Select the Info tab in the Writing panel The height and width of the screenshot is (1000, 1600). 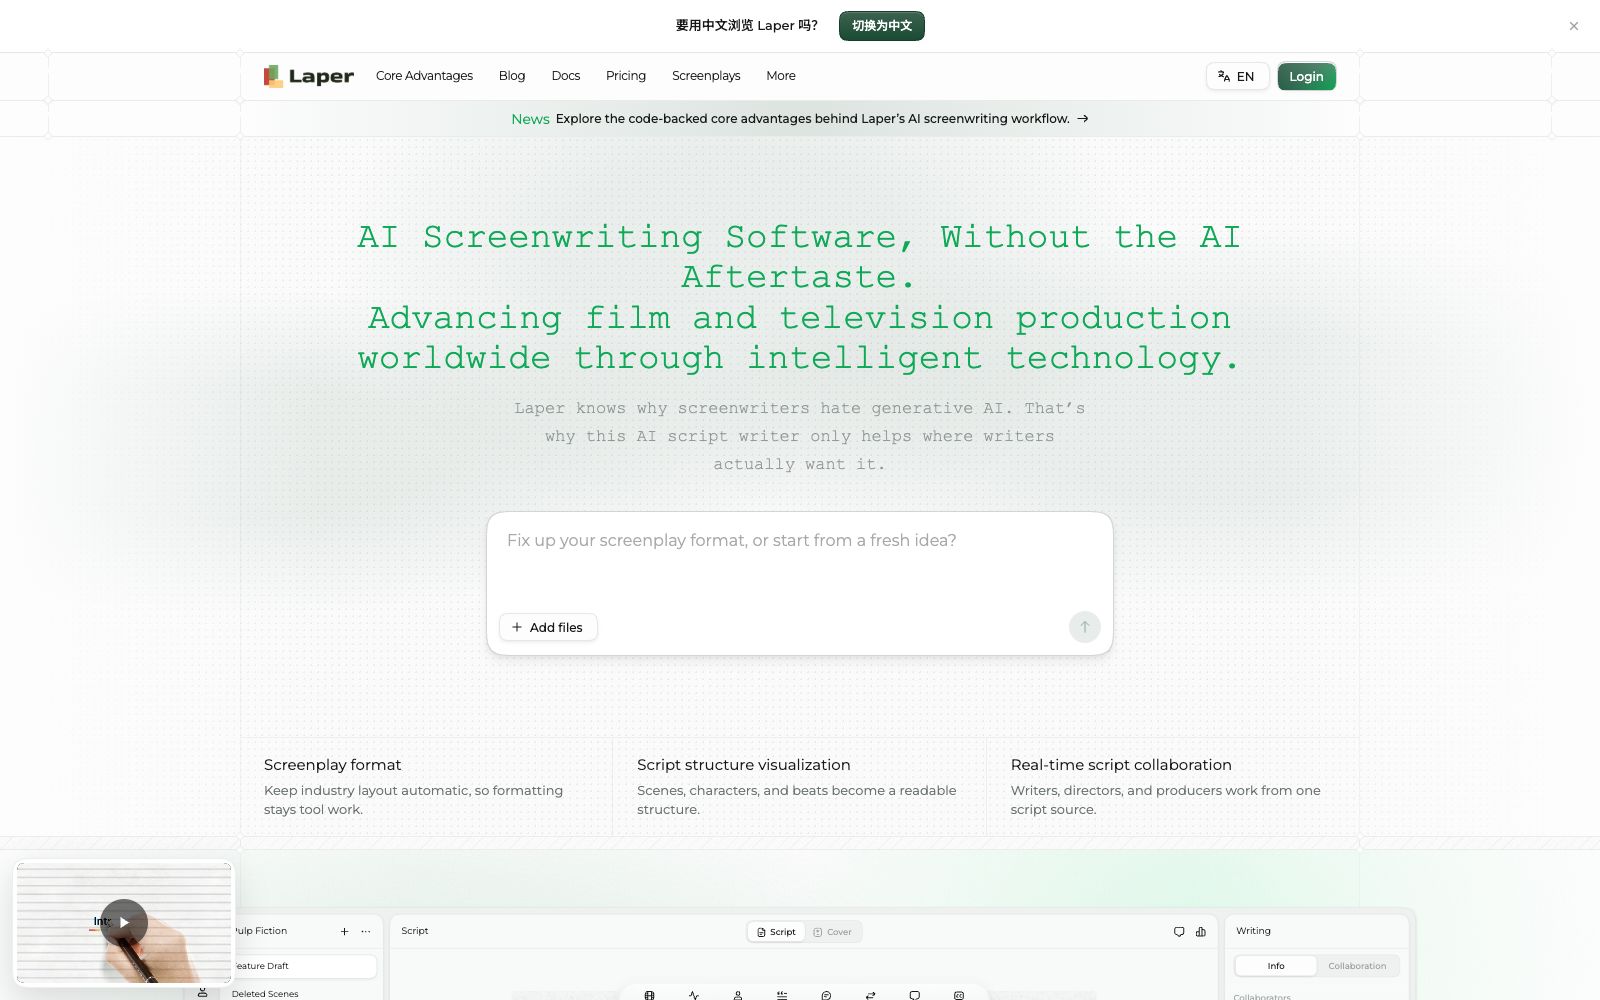click(x=1276, y=966)
